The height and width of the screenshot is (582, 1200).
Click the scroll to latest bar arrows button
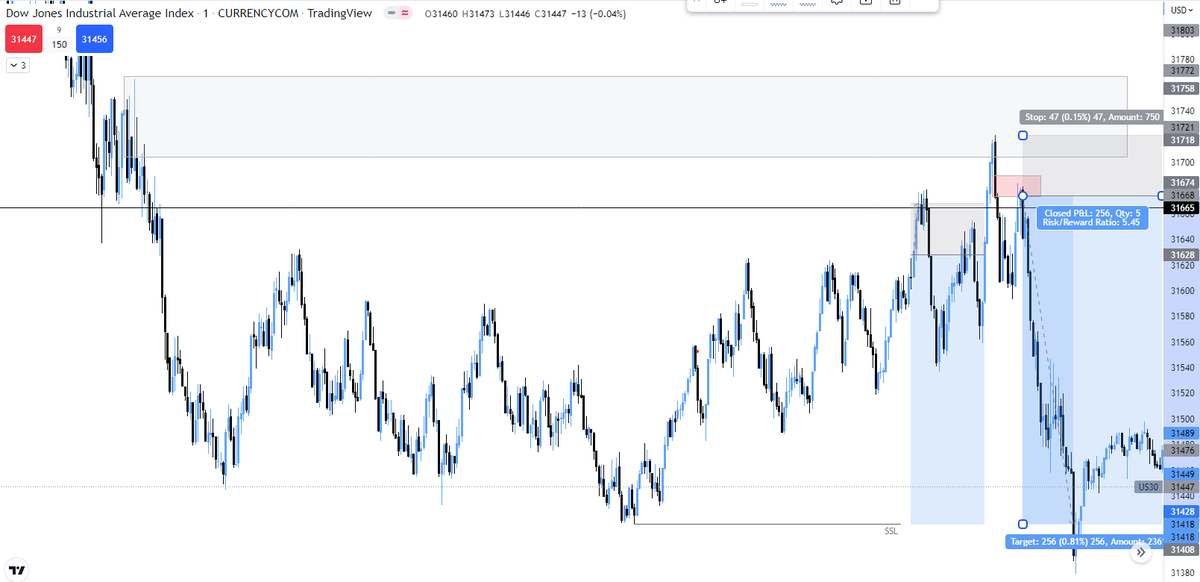1141,551
